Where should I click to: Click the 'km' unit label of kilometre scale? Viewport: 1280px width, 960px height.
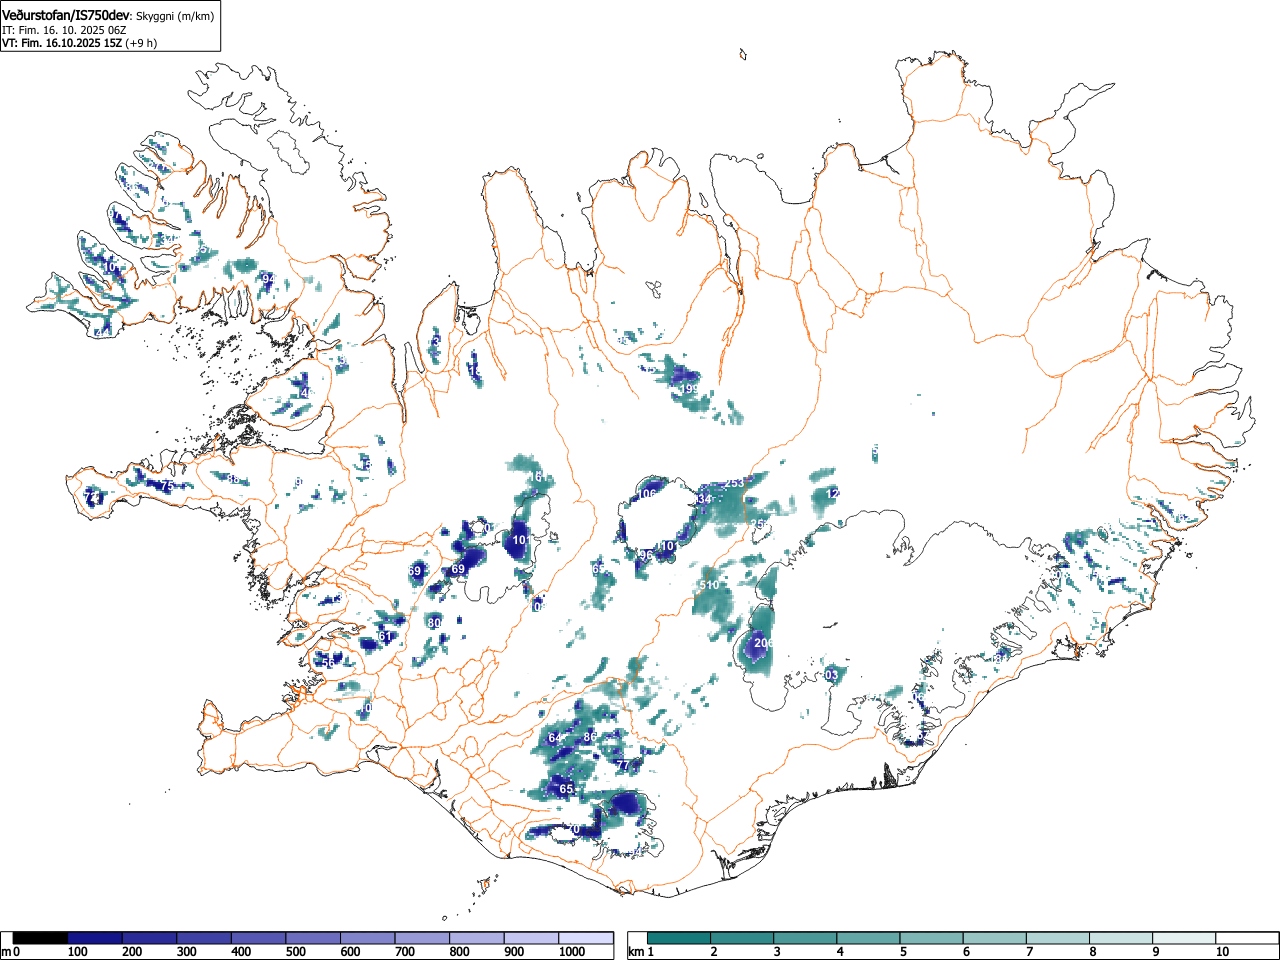point(635,952)
